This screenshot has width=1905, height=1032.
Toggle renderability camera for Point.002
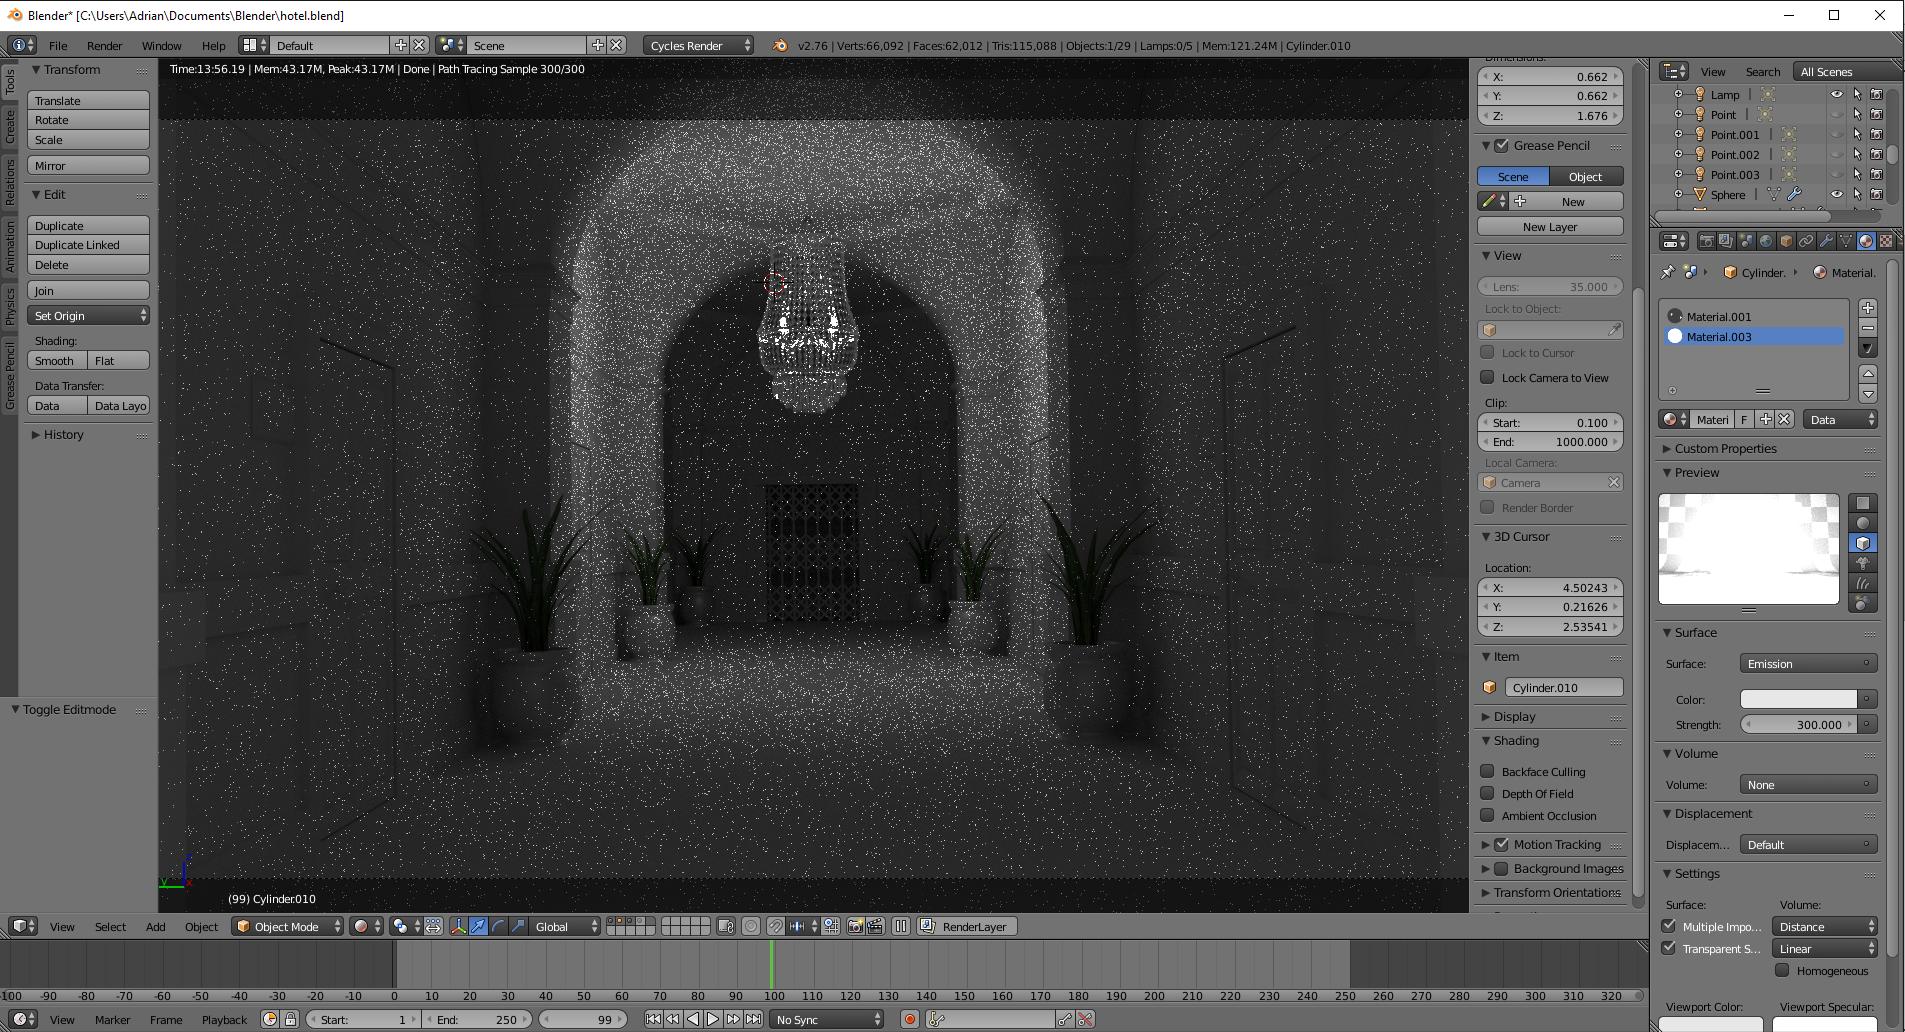(x=1877, y=155)
